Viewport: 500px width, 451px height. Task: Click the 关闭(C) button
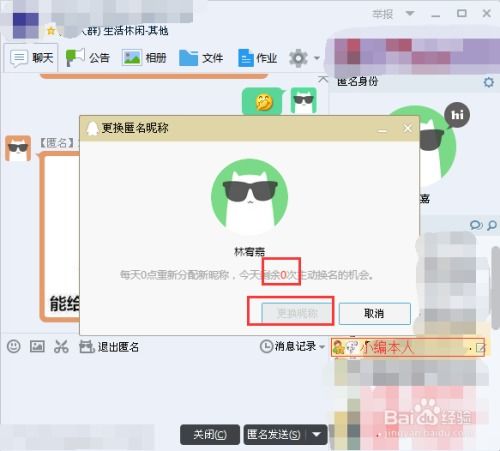pos(210,435)
